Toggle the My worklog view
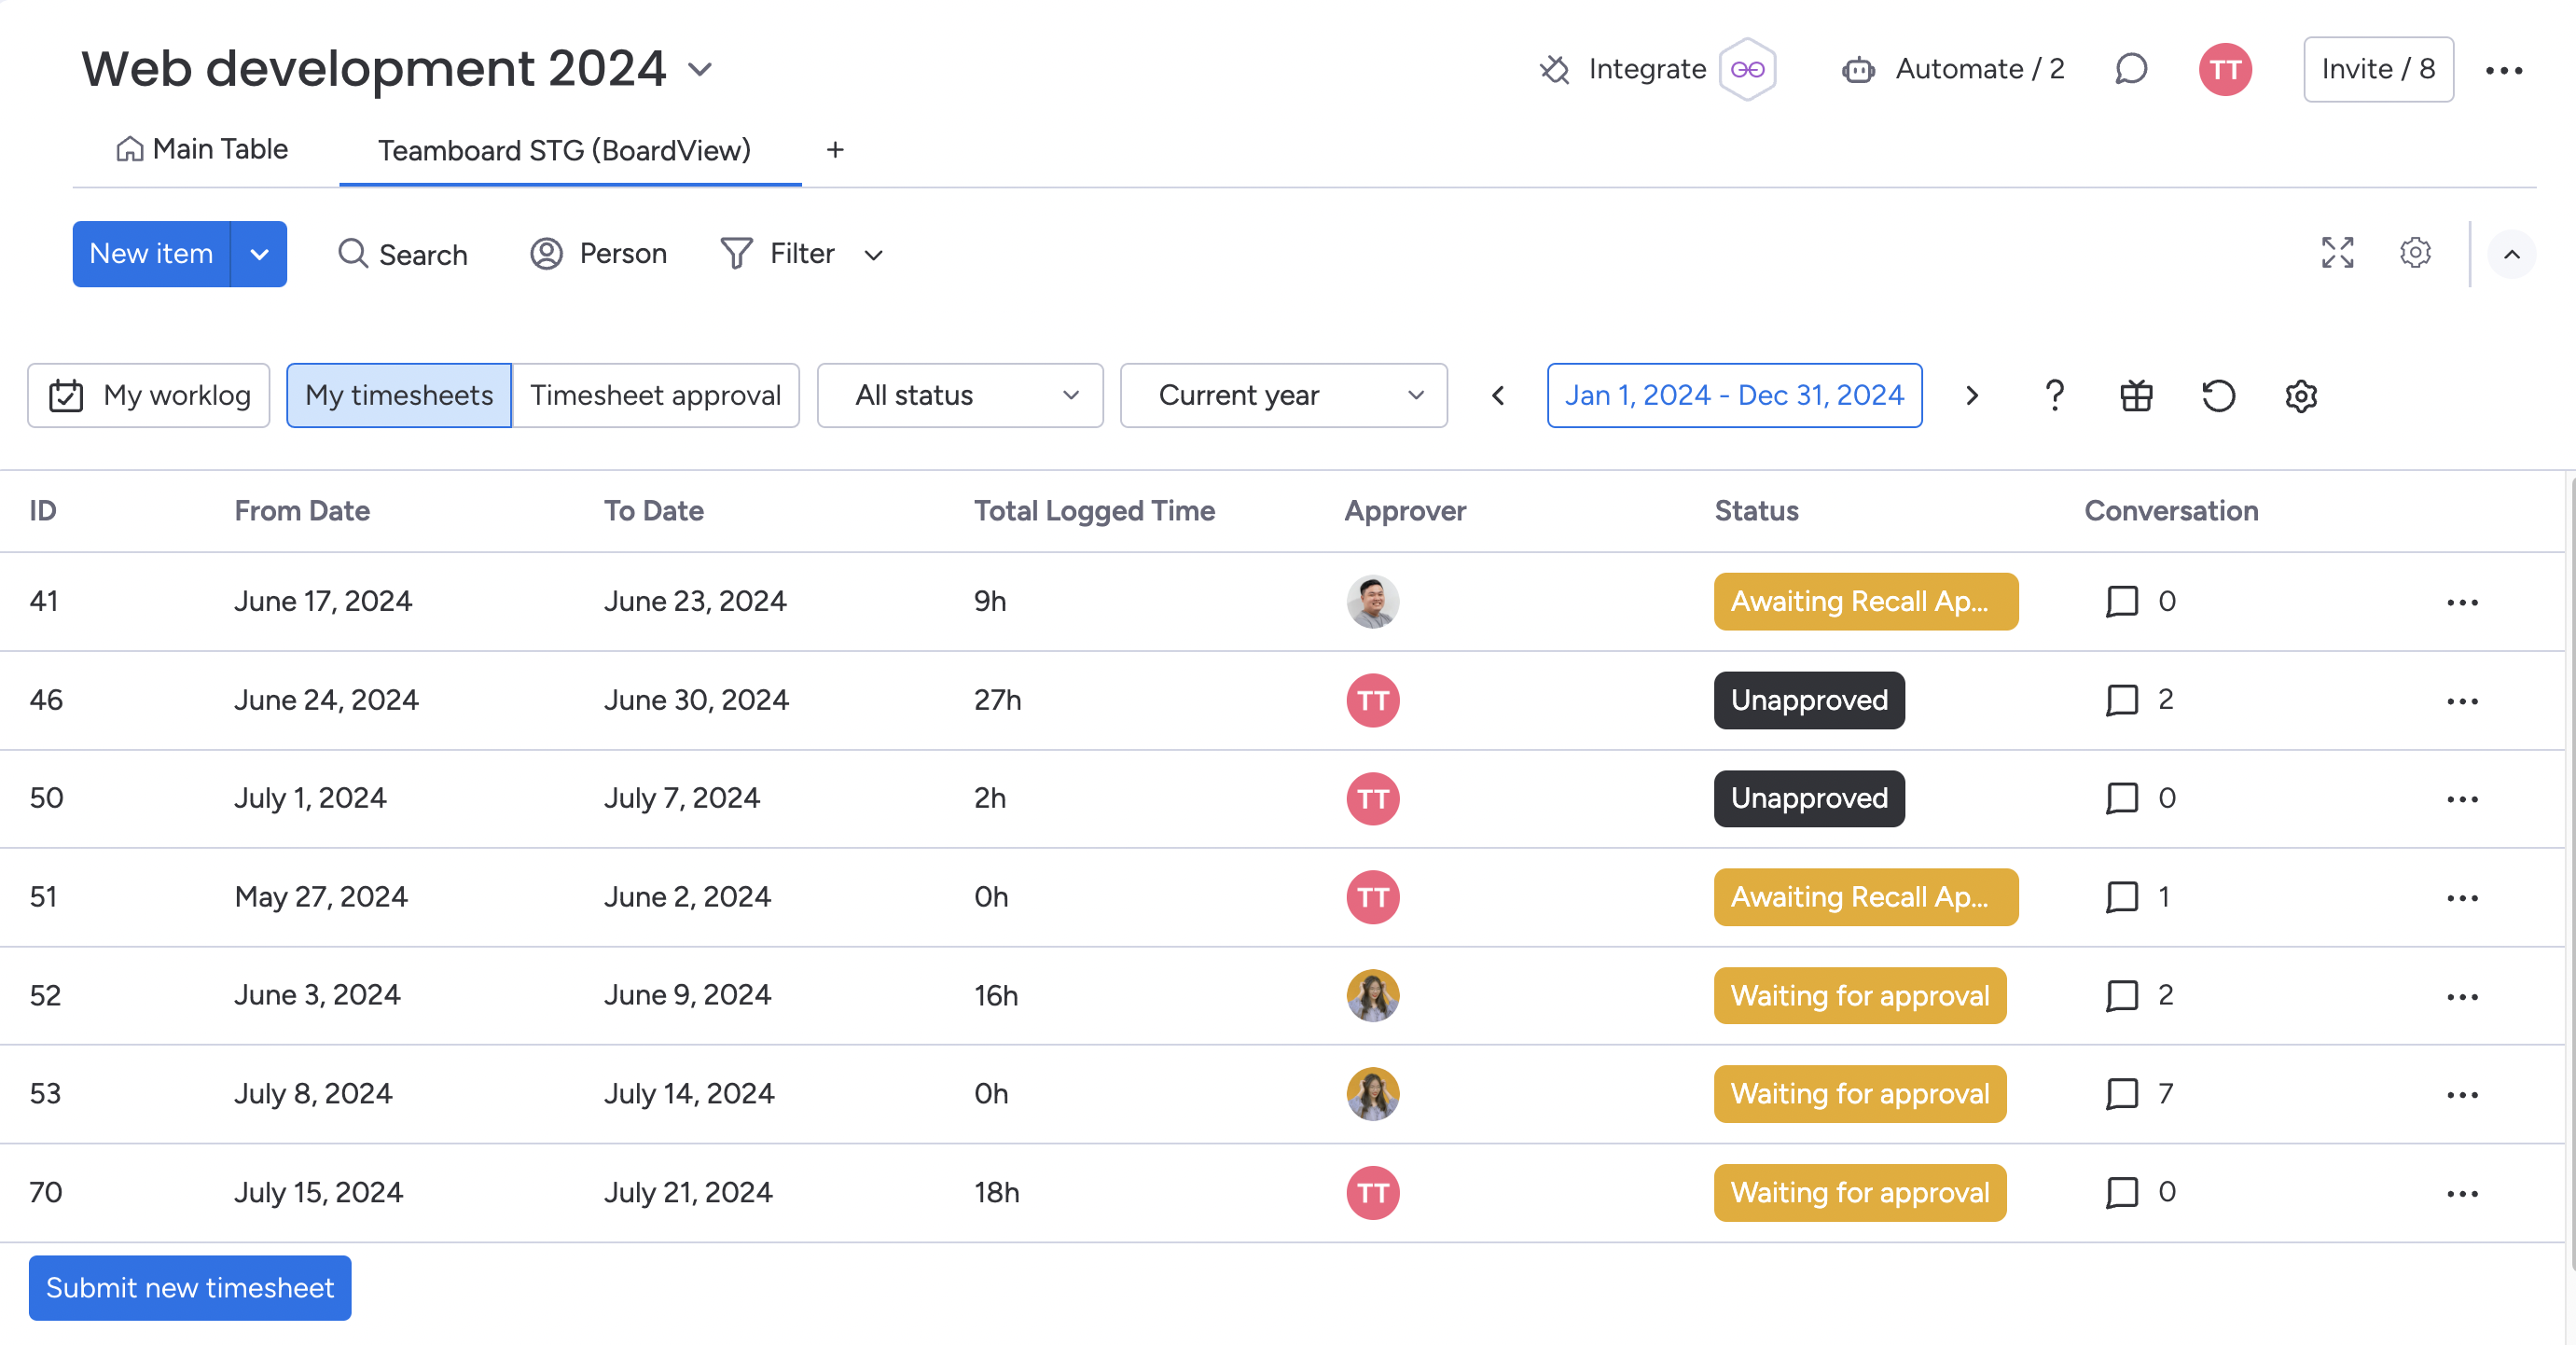The width and height of the screenshot is (2576, 1345). pos(149,396)
